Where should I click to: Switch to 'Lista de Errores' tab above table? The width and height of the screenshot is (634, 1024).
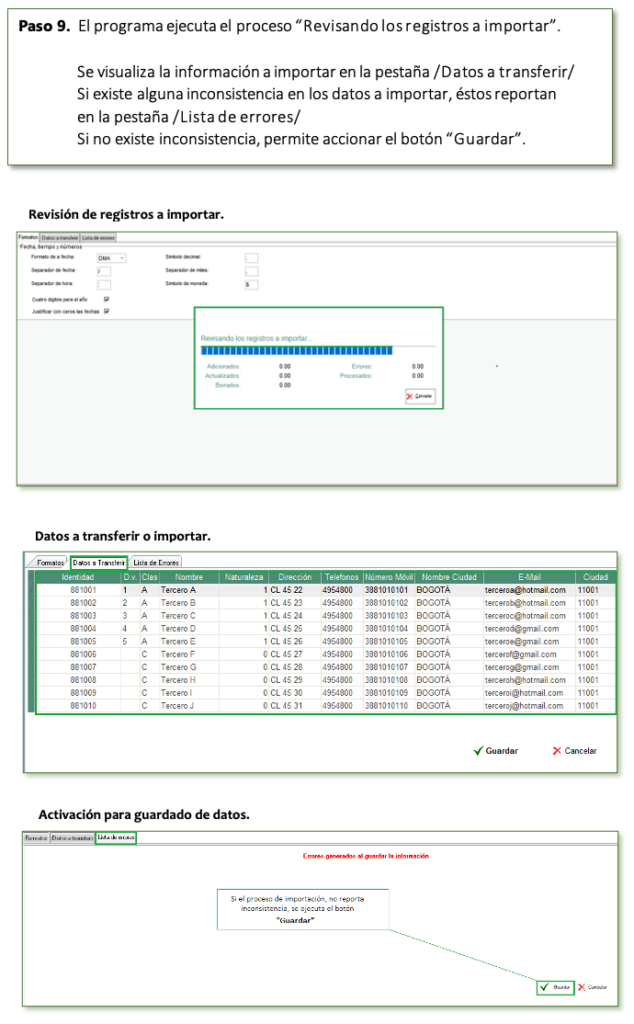(156, 563)
